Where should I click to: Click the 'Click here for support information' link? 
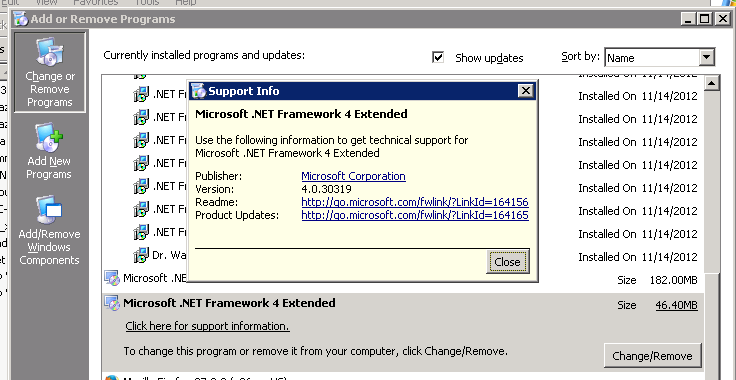pos(207,326)
